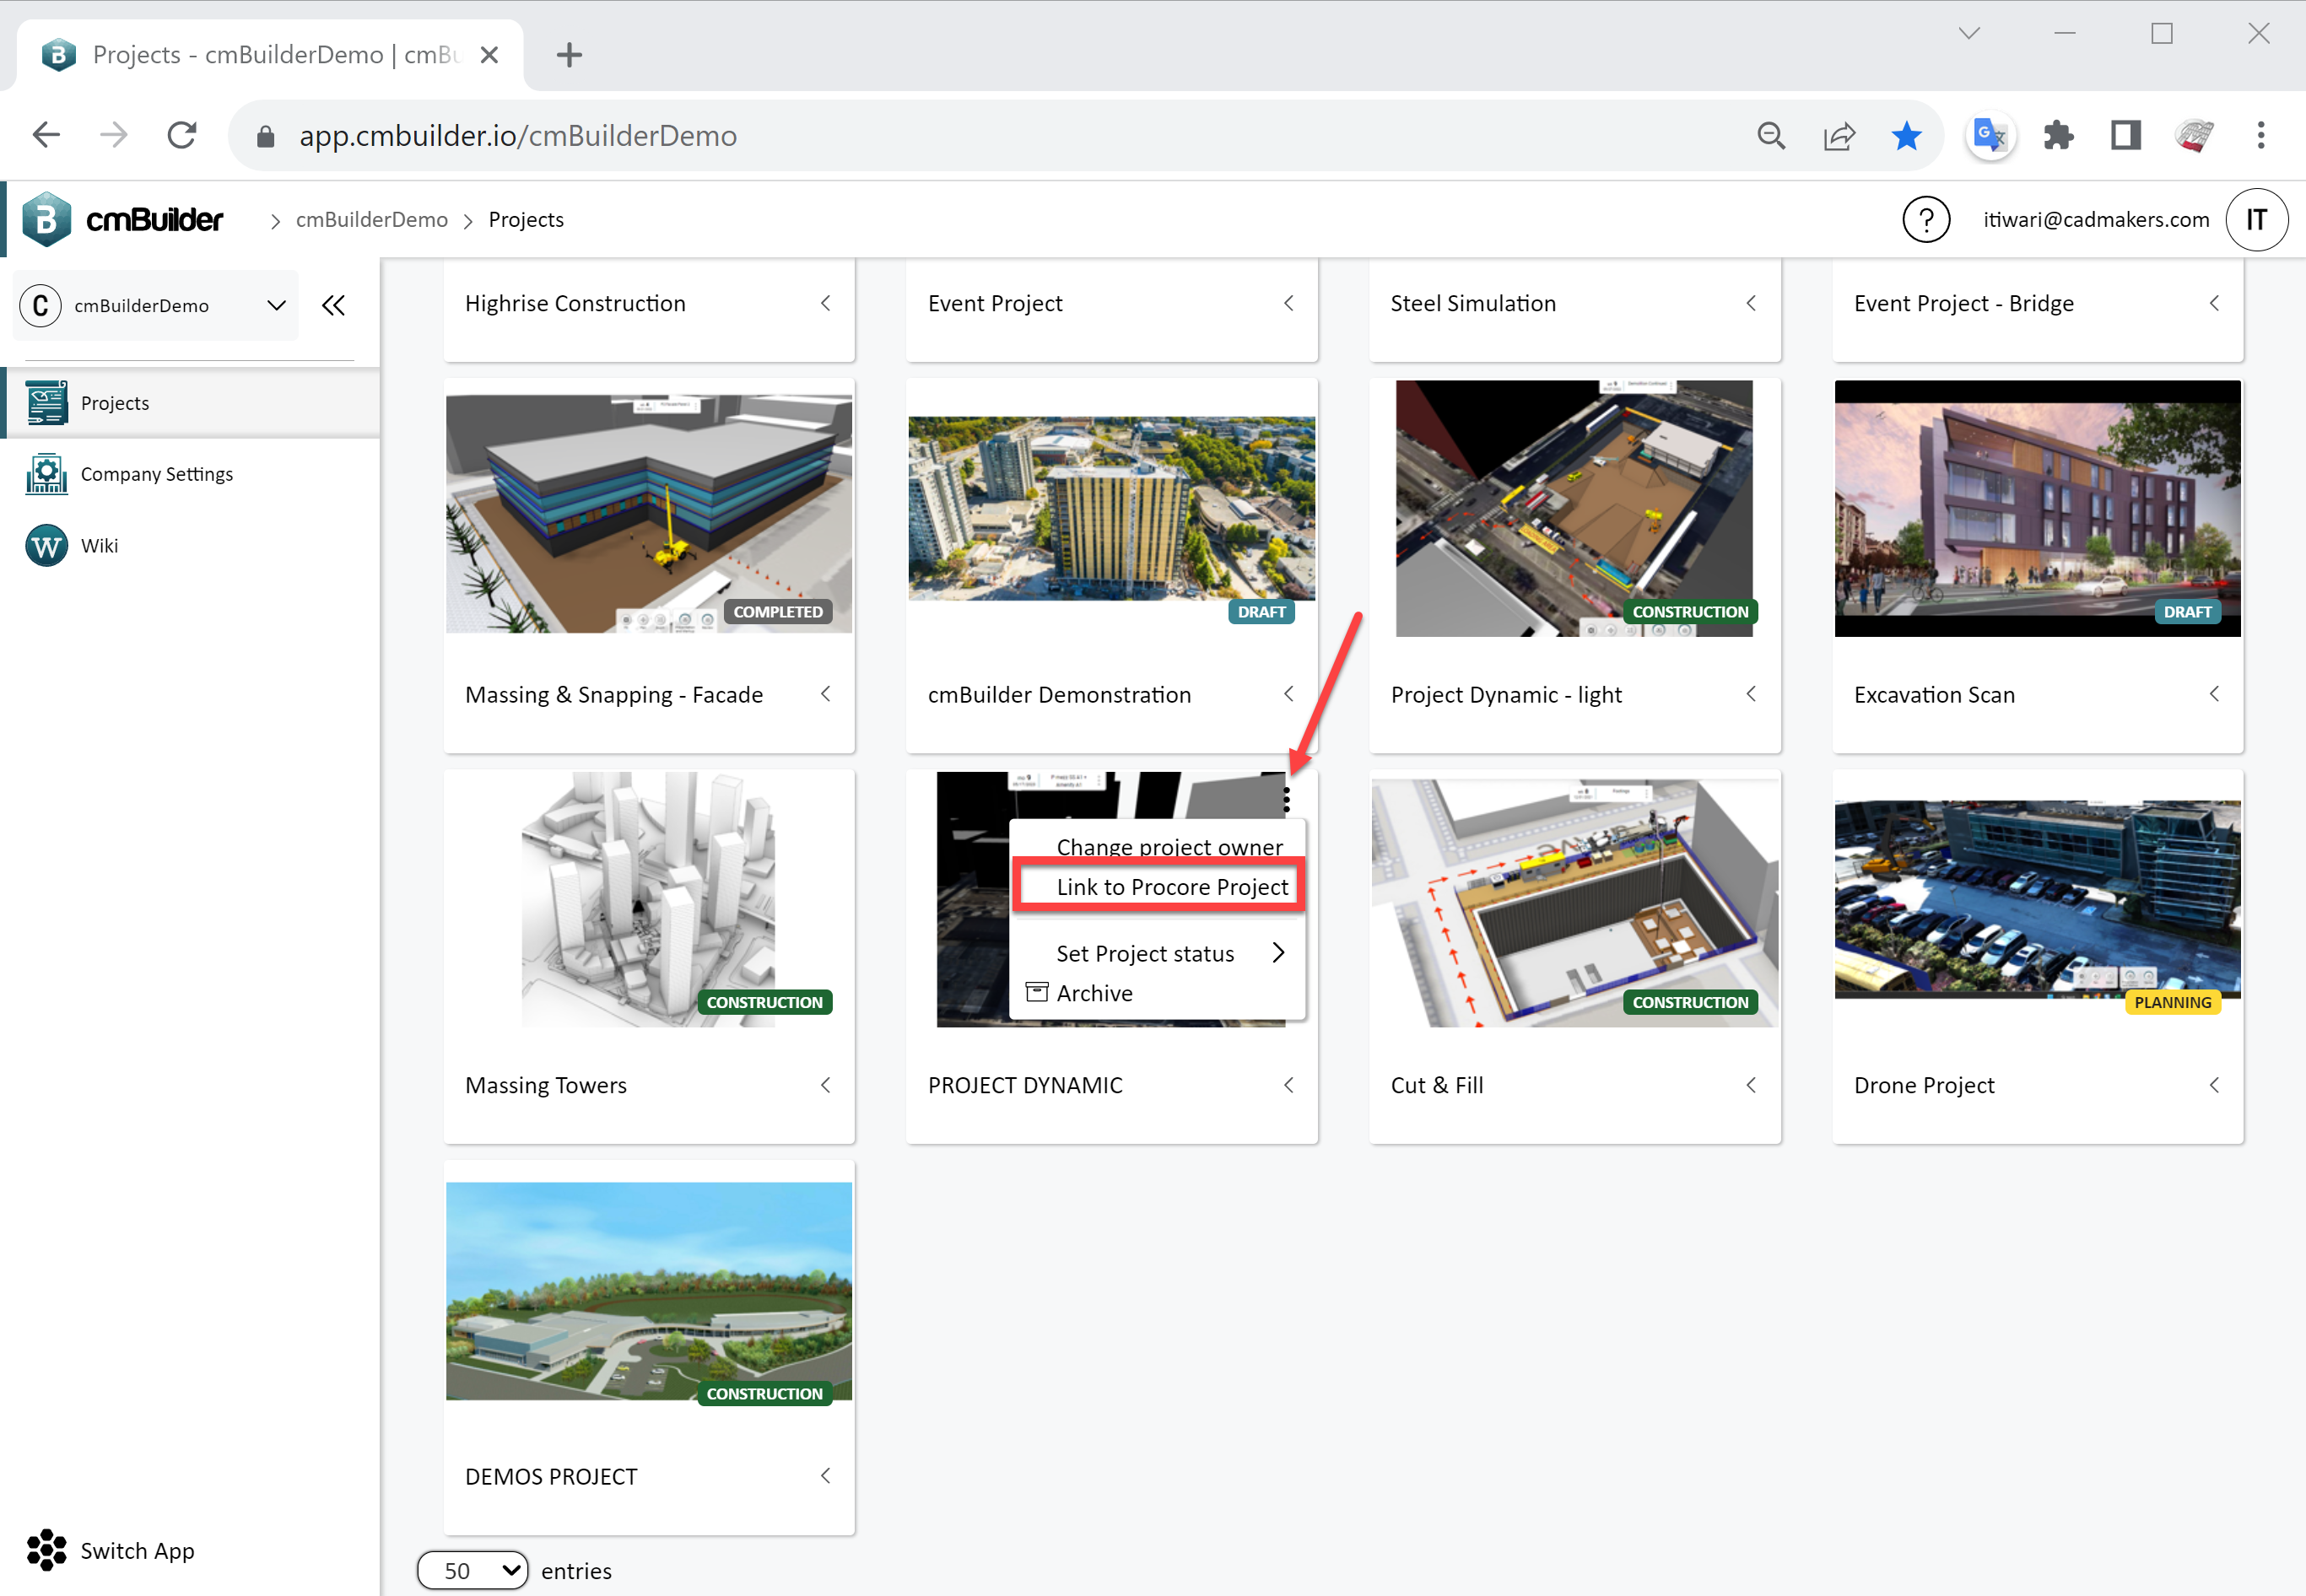
Task: Toggle the browser side panel icon
Action: (2126, 136)
